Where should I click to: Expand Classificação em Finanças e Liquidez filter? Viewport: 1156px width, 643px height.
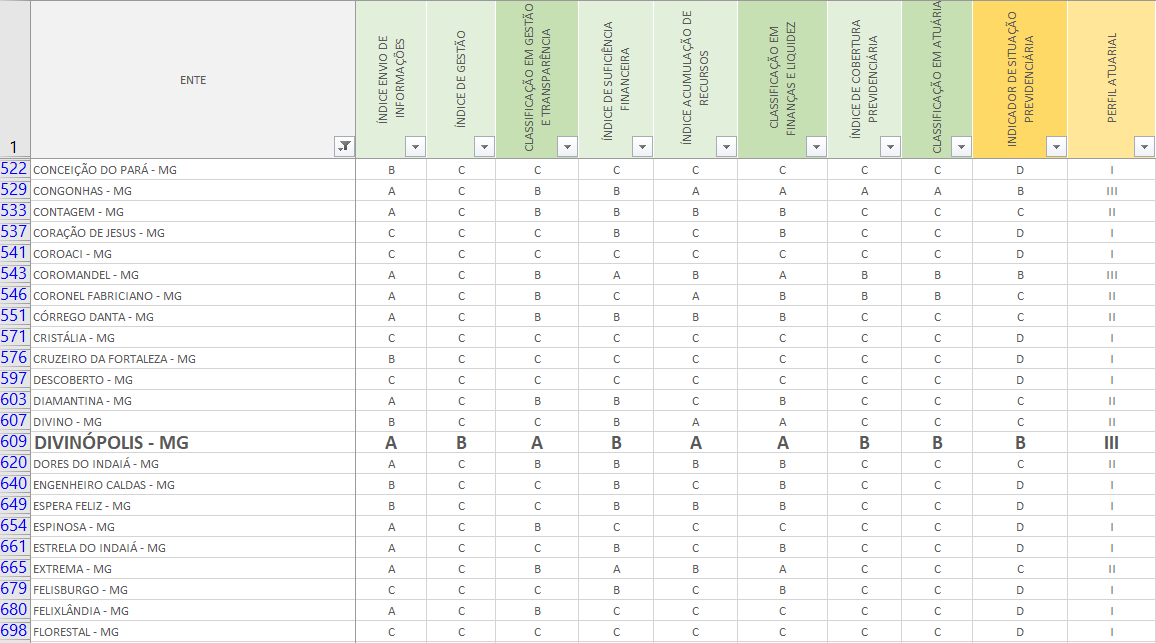pyautogui.click(x=816, y=147)
